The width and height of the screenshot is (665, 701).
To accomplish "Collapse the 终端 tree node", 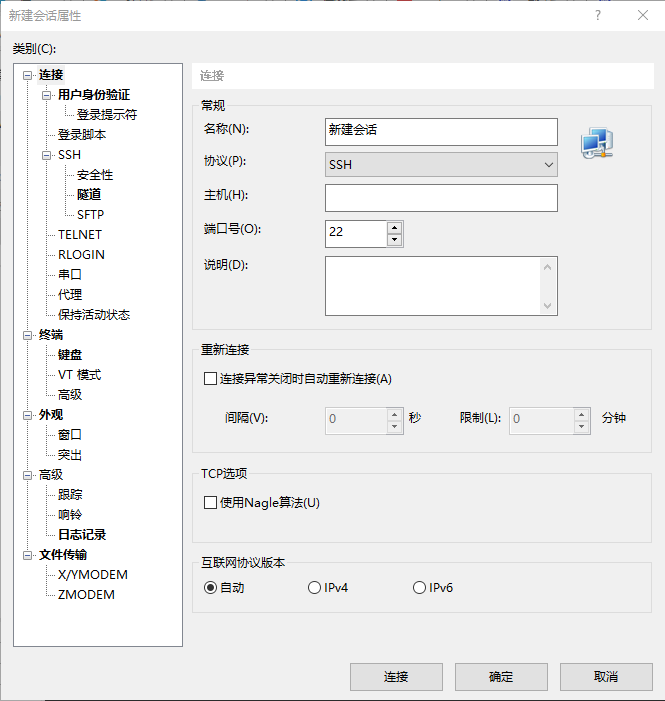I will [27, 335].
